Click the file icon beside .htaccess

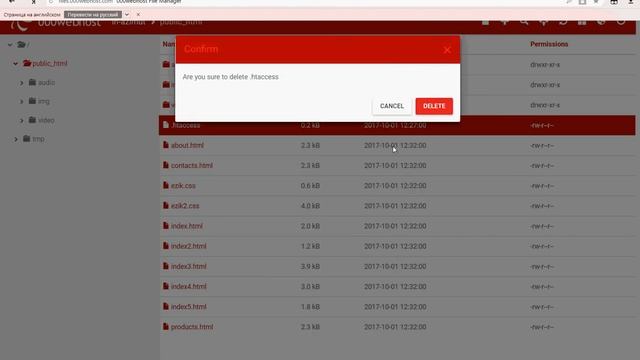pyautogui.click(x=166, y=125)
